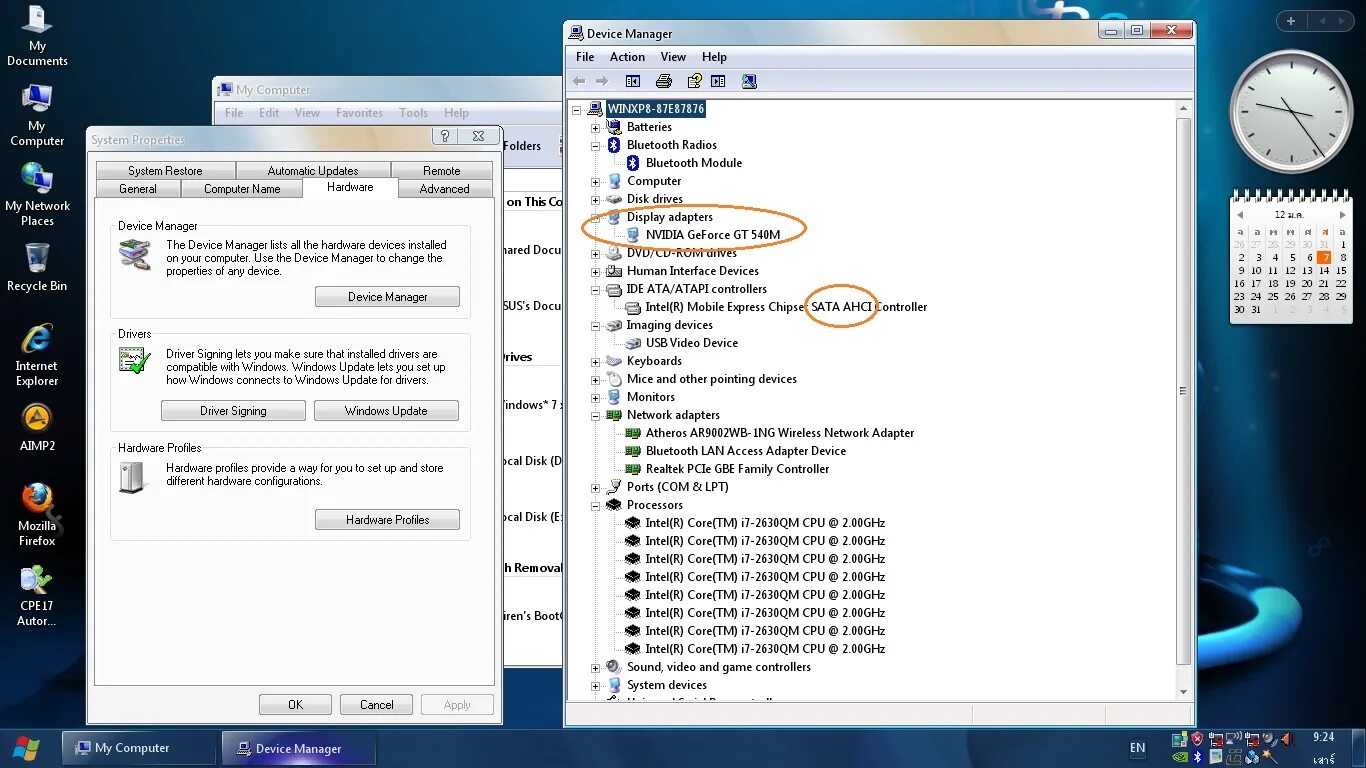
Task: Expand the Human Interface Devices node
Action: tap(596, 271)
